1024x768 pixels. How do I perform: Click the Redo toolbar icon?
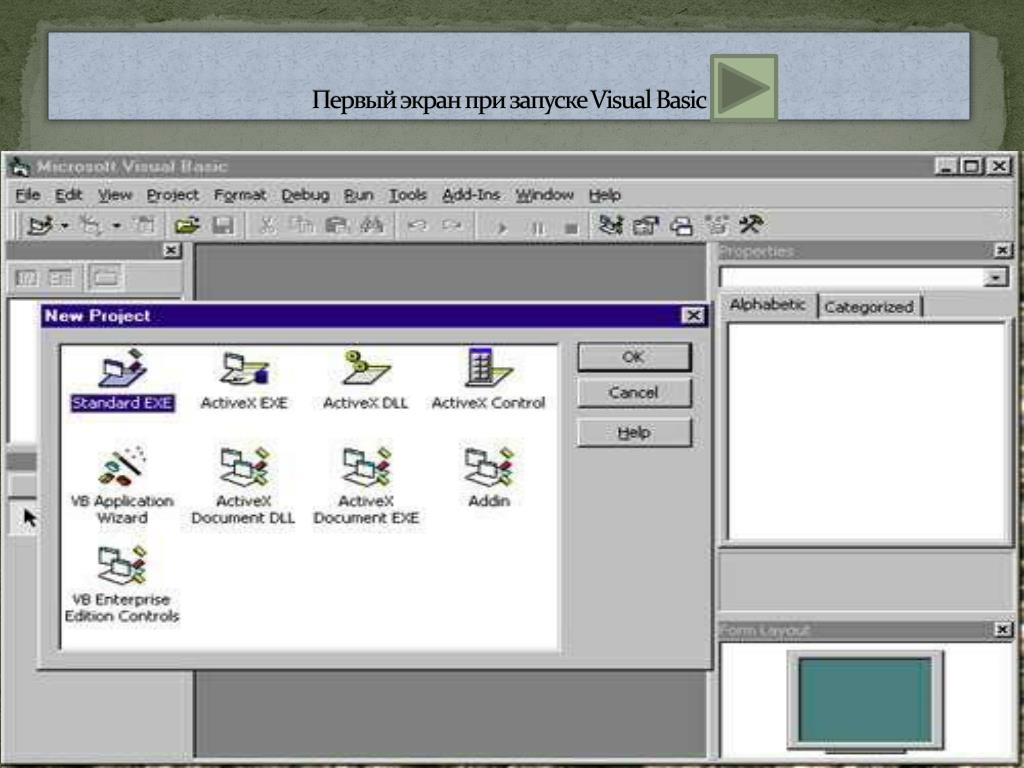[452, 226]
